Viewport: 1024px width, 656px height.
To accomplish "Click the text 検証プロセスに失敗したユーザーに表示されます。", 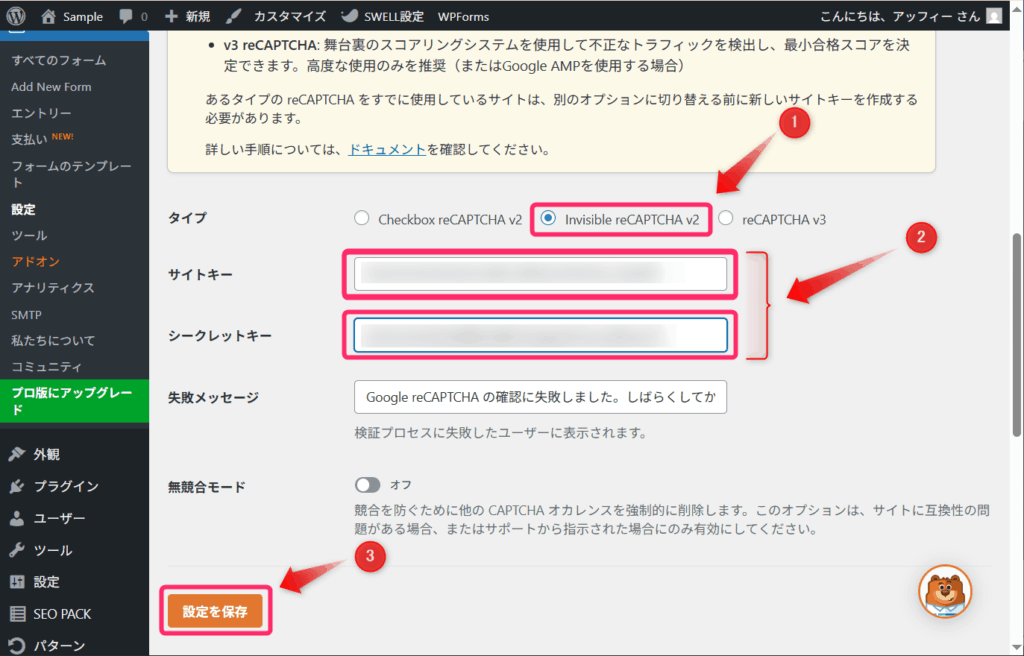I will 500,433.
